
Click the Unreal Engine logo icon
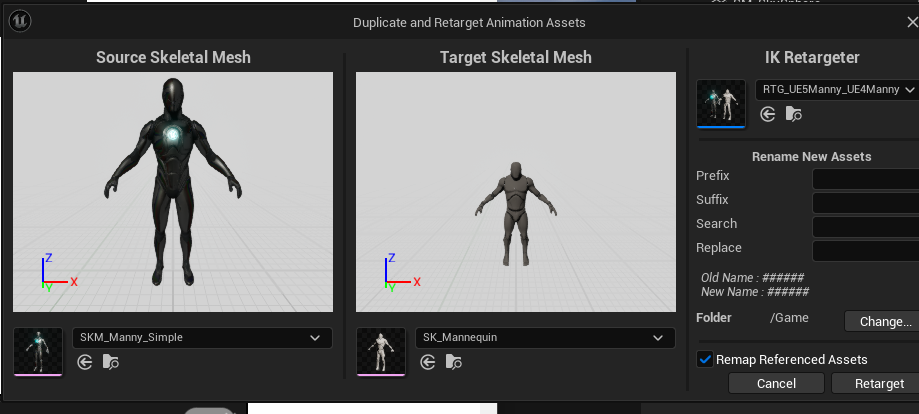pyautogui.click(x=21, y=22)
